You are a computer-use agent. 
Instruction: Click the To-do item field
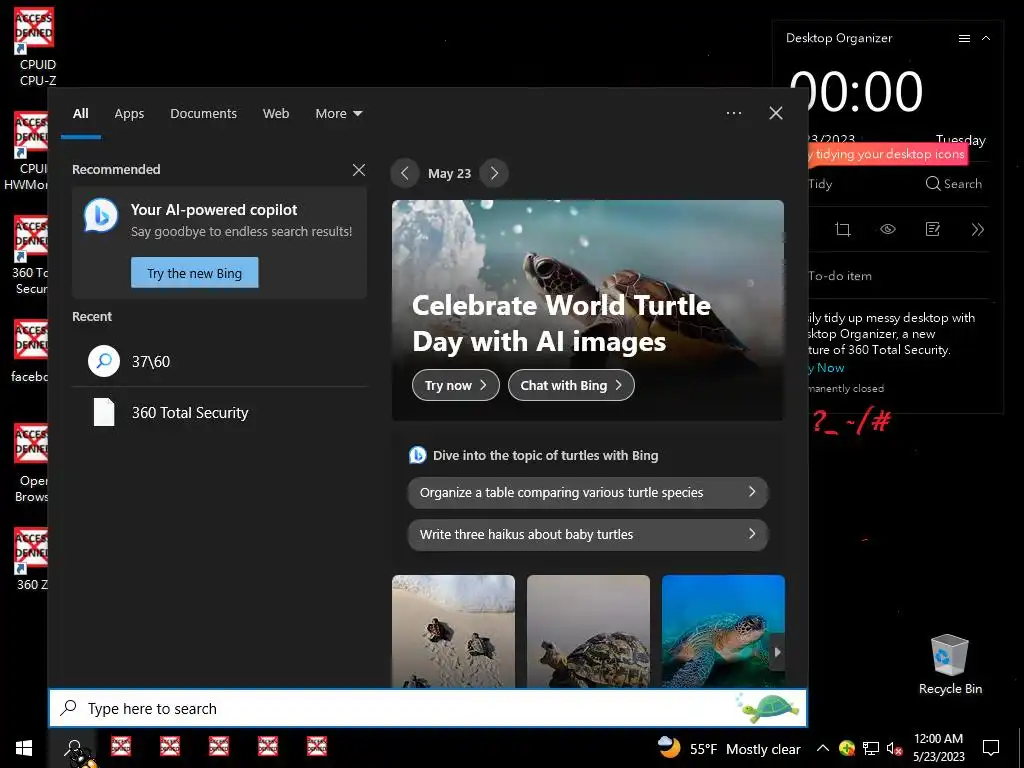[898, 276]
